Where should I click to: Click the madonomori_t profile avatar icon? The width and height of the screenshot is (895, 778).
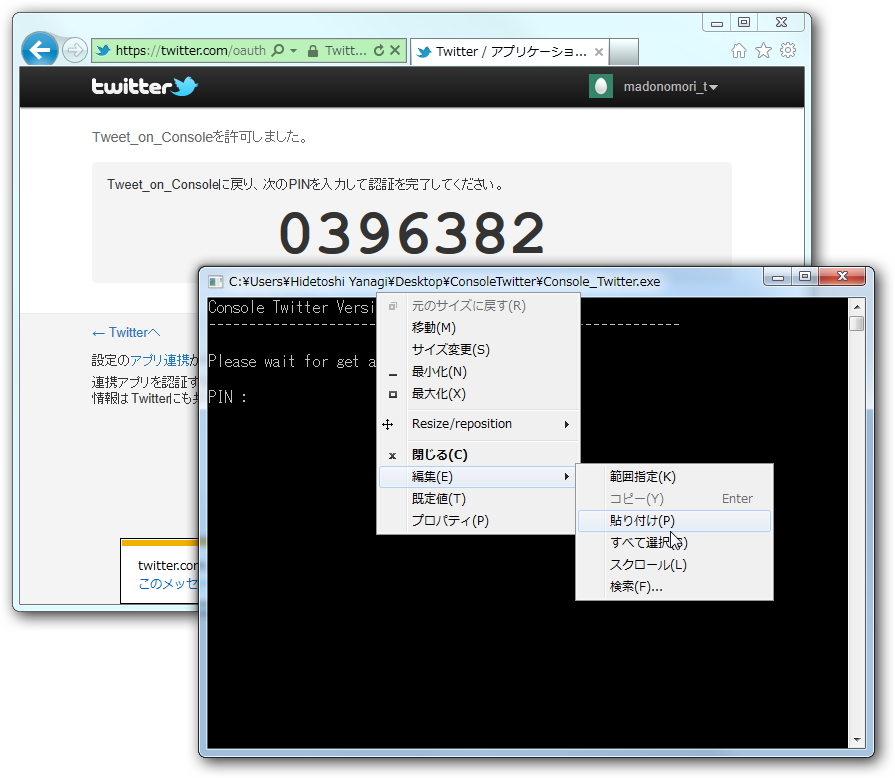tap(599, 87)
